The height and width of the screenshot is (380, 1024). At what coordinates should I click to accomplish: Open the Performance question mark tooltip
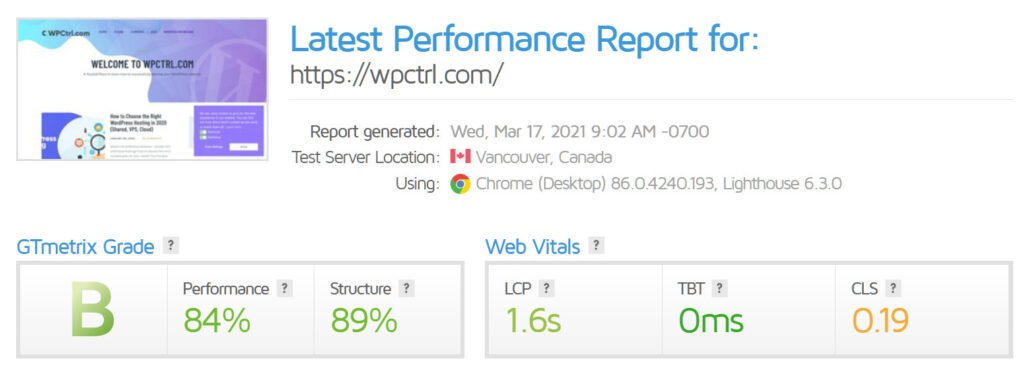[283, 289]
